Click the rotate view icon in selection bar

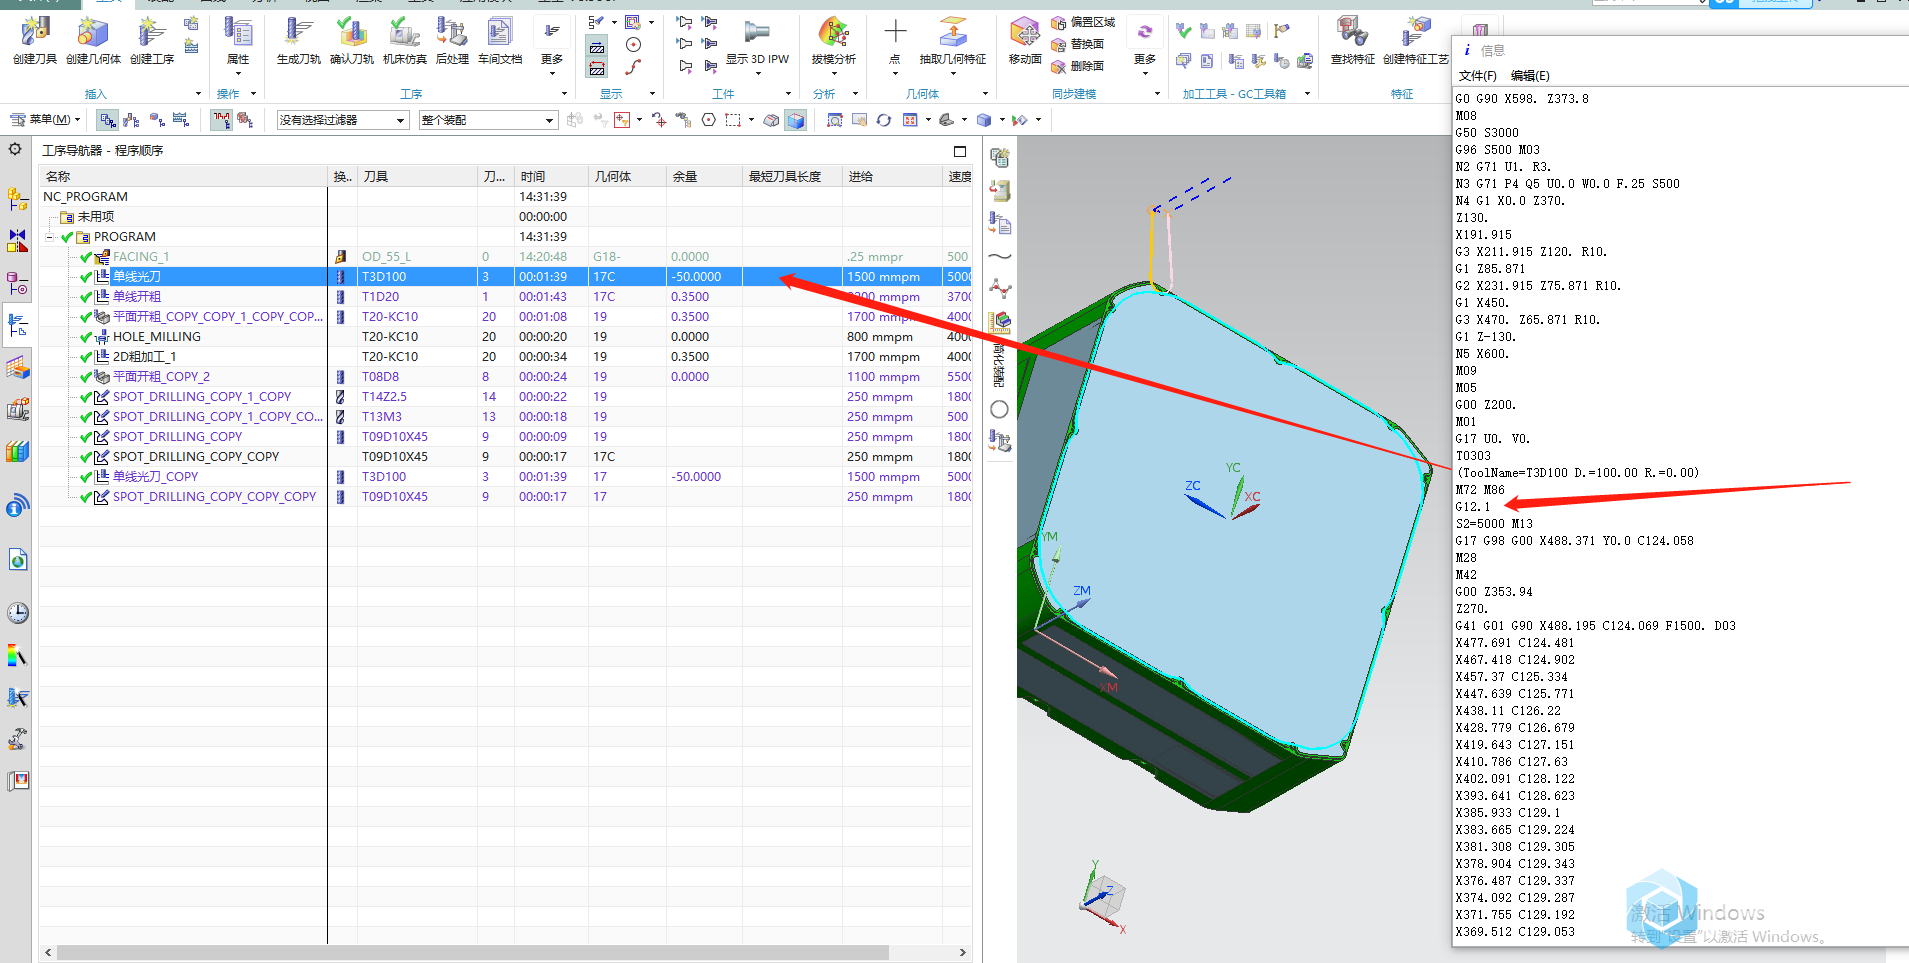click(884, 120)
